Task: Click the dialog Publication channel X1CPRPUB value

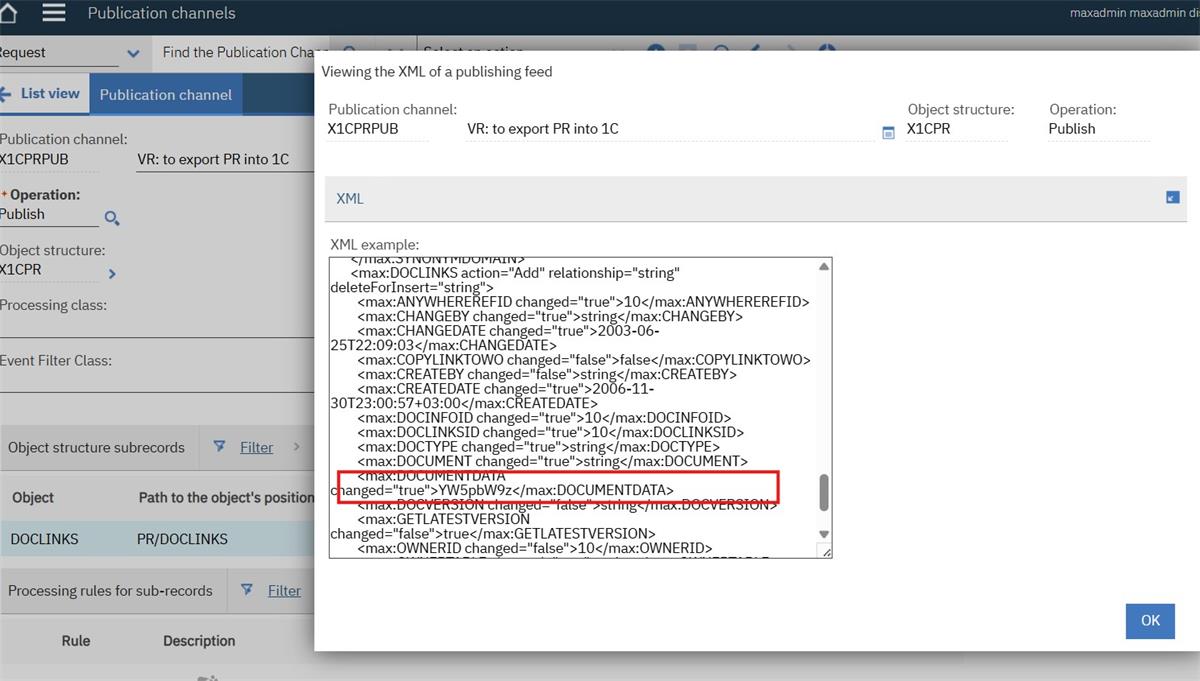Action: pyautogui.click(x=378, y=129)
